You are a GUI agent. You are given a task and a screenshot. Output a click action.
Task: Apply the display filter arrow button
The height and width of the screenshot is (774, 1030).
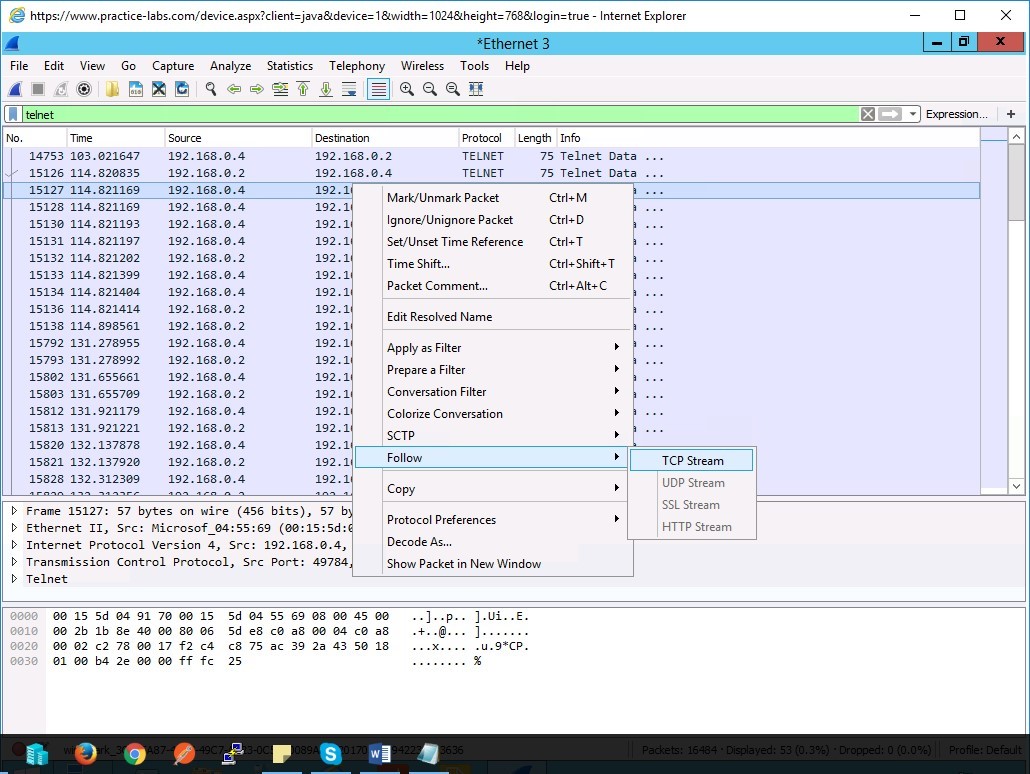pyautogui.click(x=890, y=114)
